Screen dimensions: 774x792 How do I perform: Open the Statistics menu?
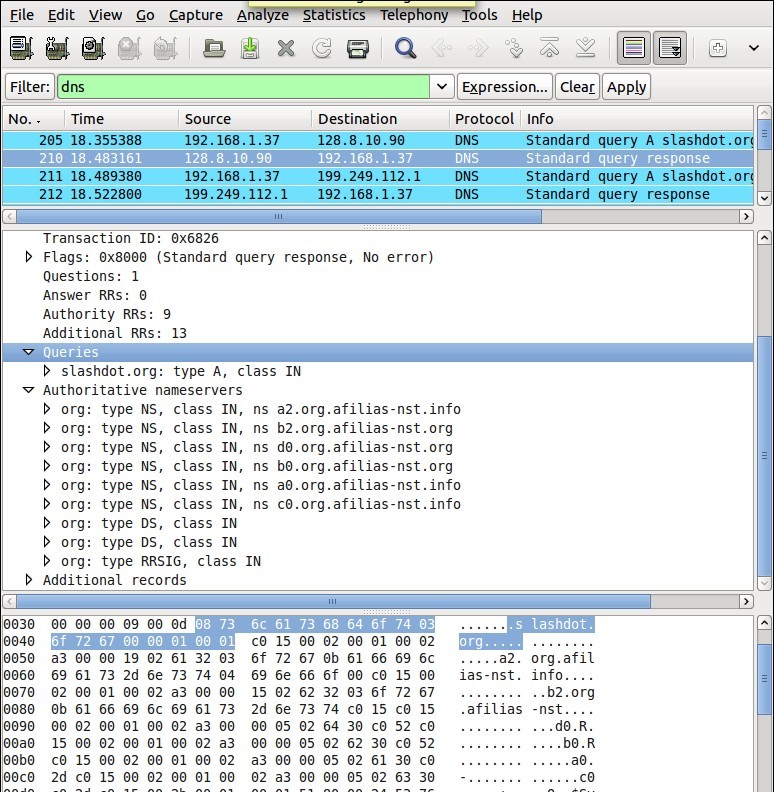(x=334, y=15)
